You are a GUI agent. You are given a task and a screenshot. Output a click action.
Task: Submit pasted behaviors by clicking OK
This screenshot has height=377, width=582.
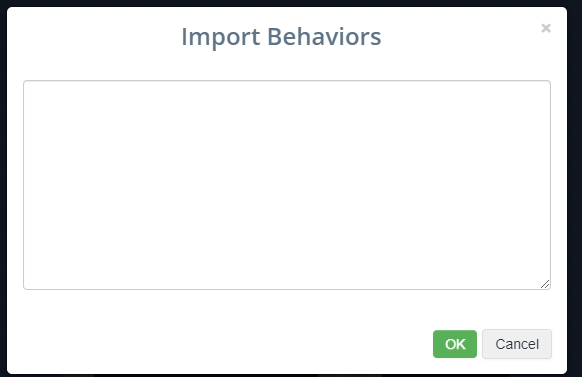[455, 344]
